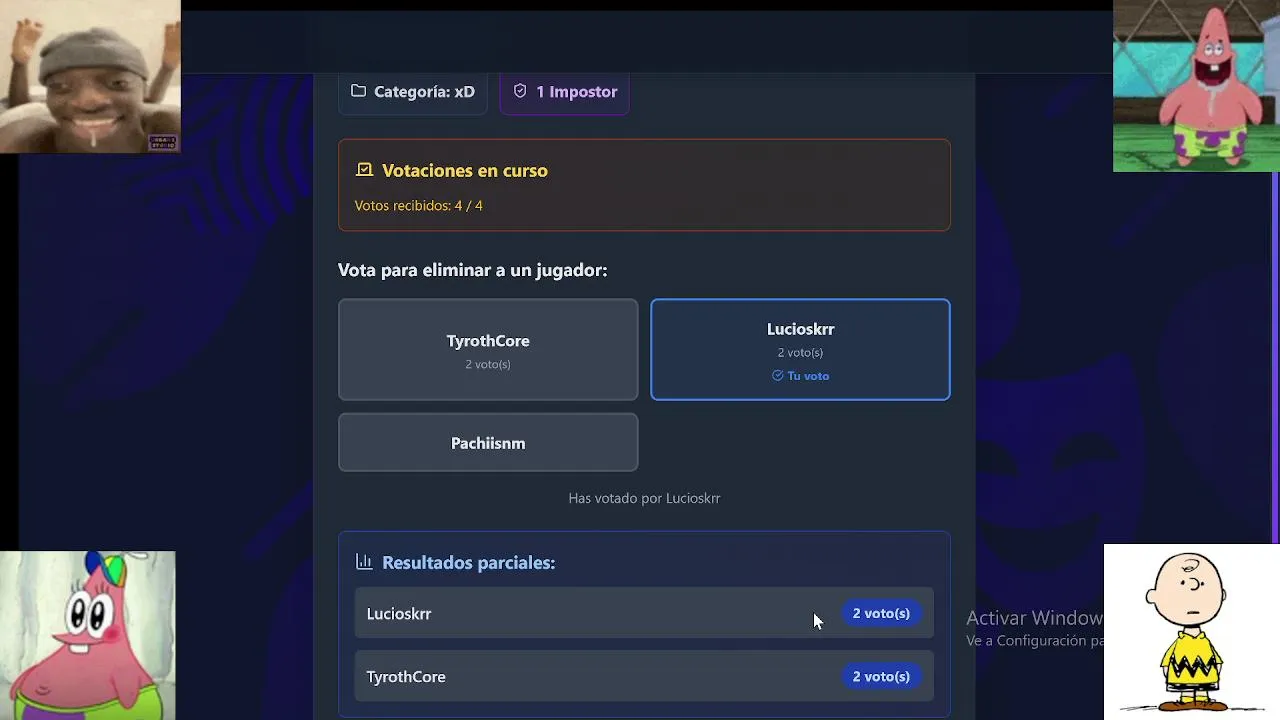Screen dimensions: 1280x720
Task: Click the 1 Impostor label text
Action: (576, 92)
